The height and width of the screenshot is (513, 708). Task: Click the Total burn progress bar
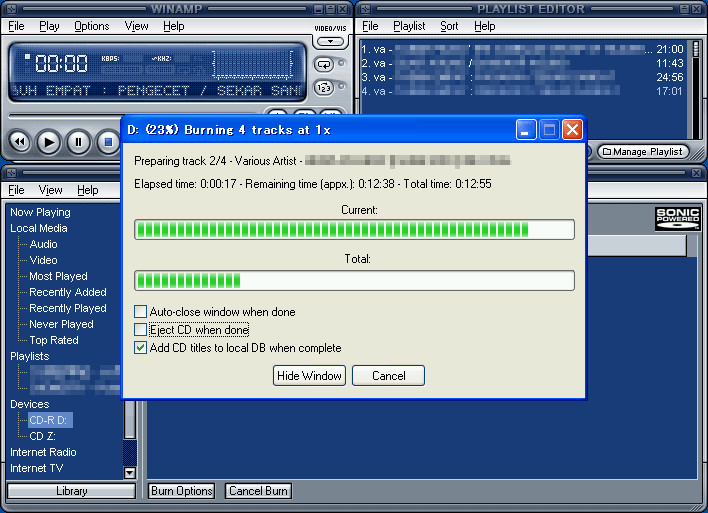(x=354, y=280)
